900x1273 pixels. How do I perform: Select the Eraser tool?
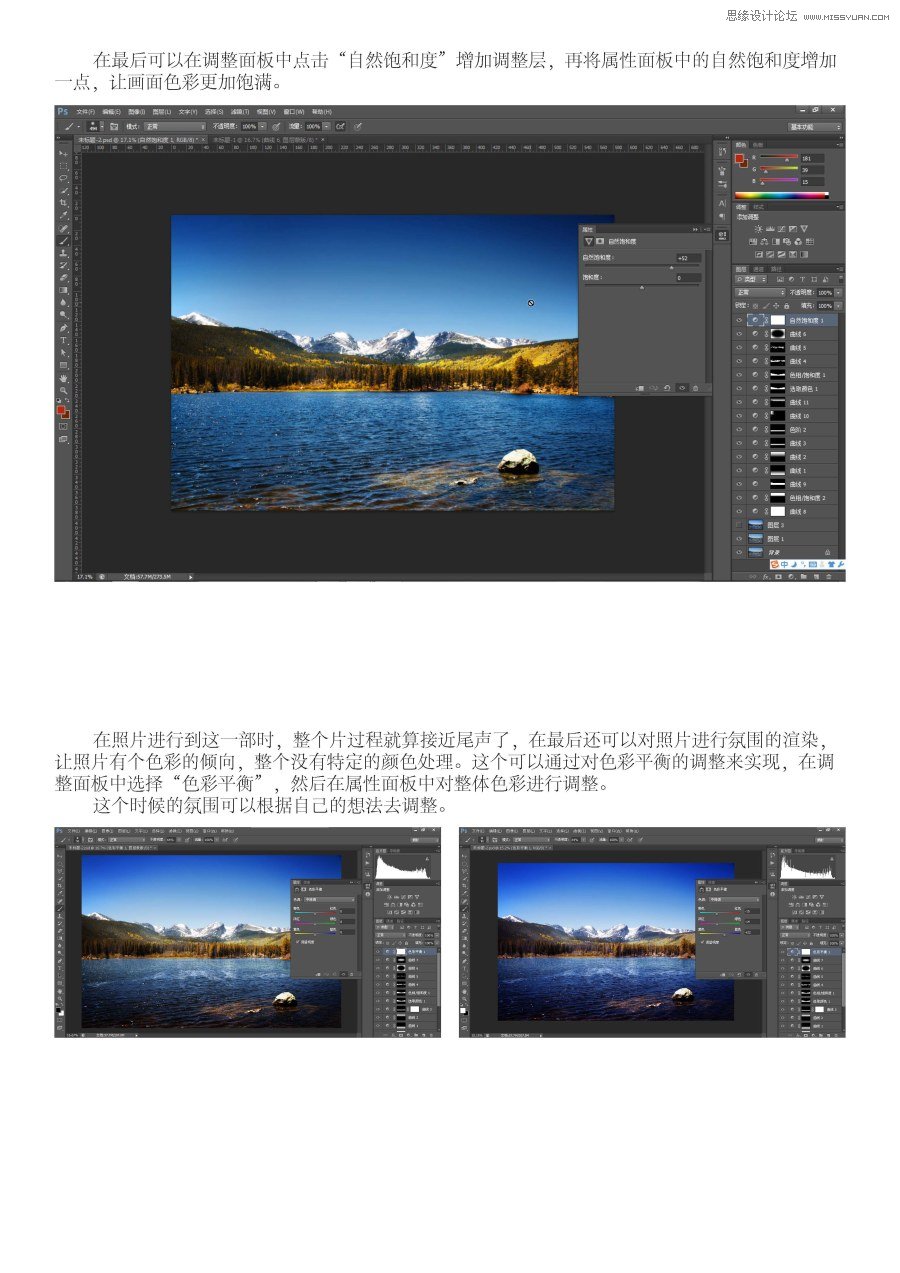tap(63, 276)
